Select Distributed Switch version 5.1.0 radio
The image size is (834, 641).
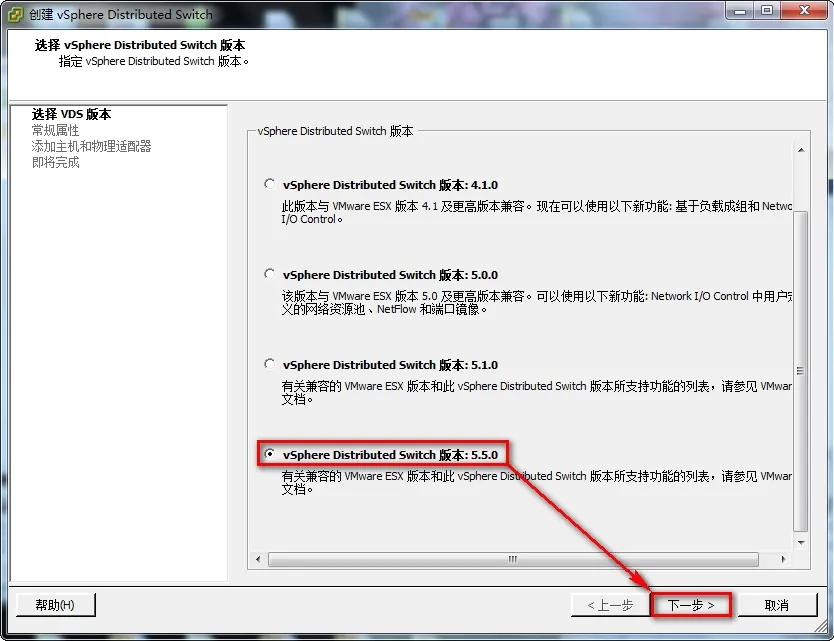(270, 364)
